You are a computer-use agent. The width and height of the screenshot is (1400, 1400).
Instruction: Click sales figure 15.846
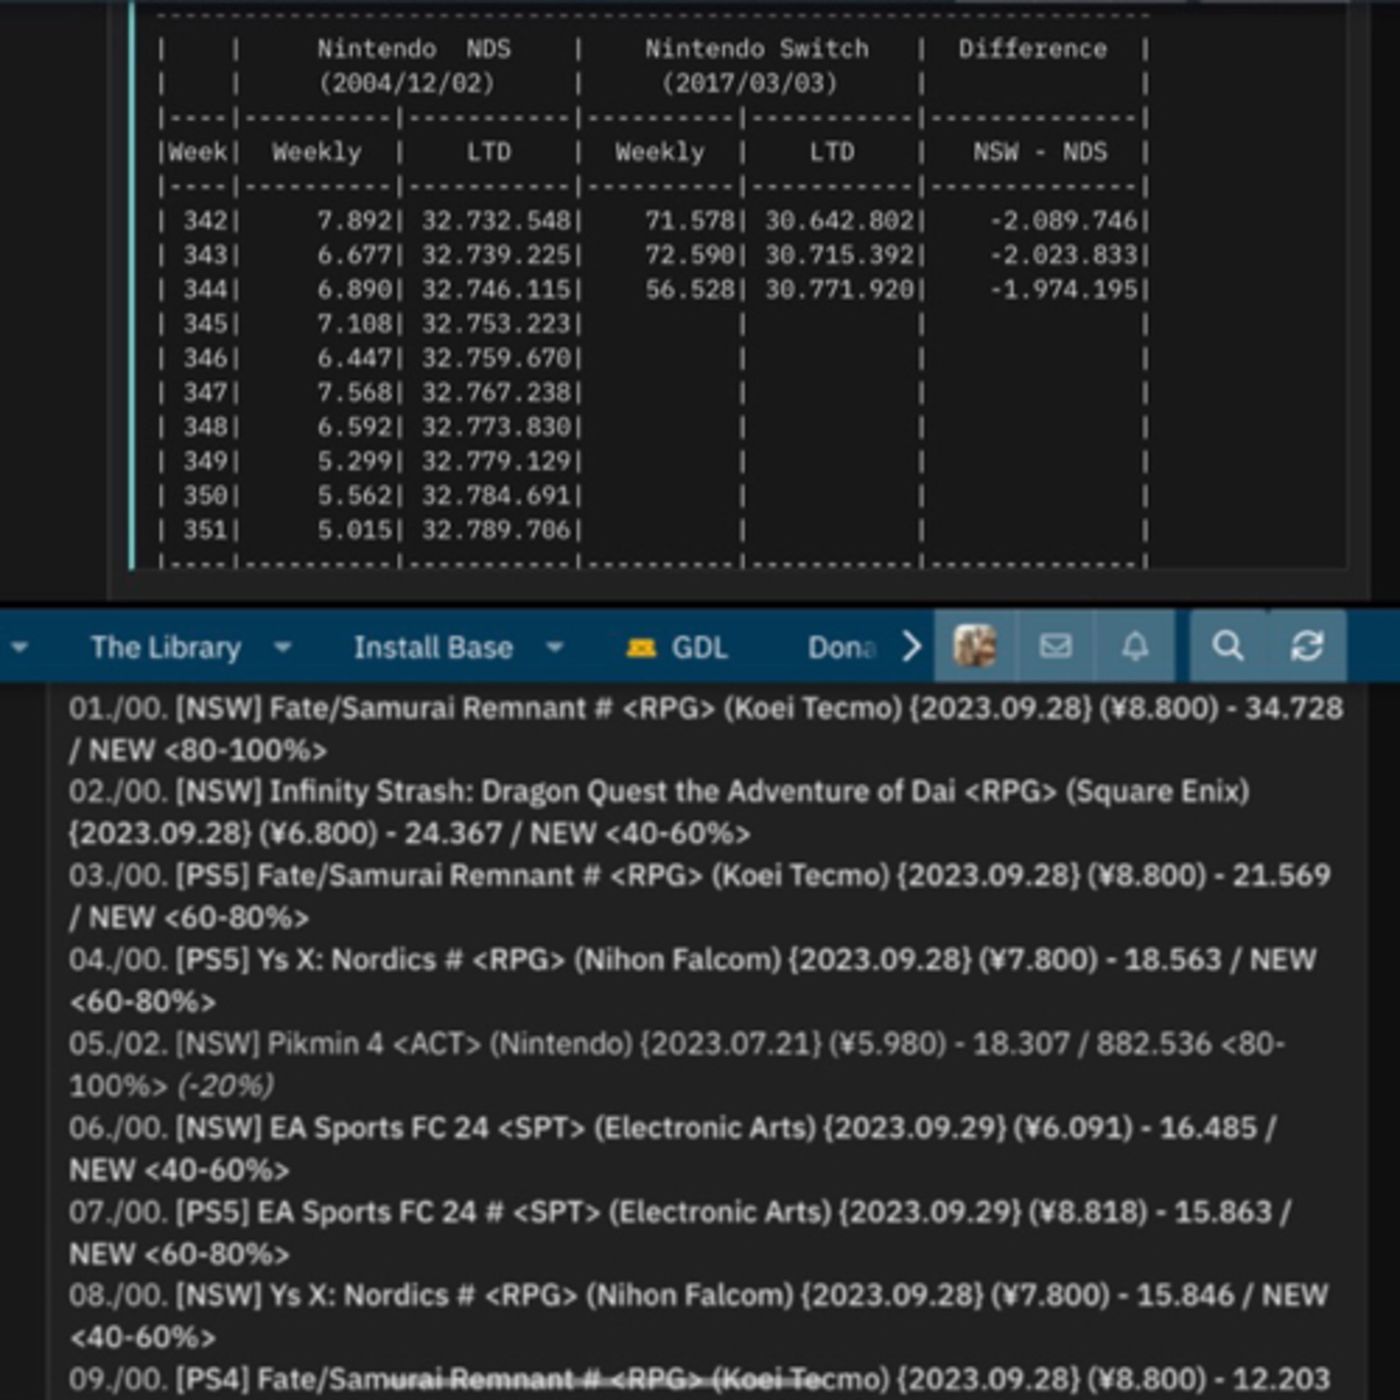(1186, 1296)
